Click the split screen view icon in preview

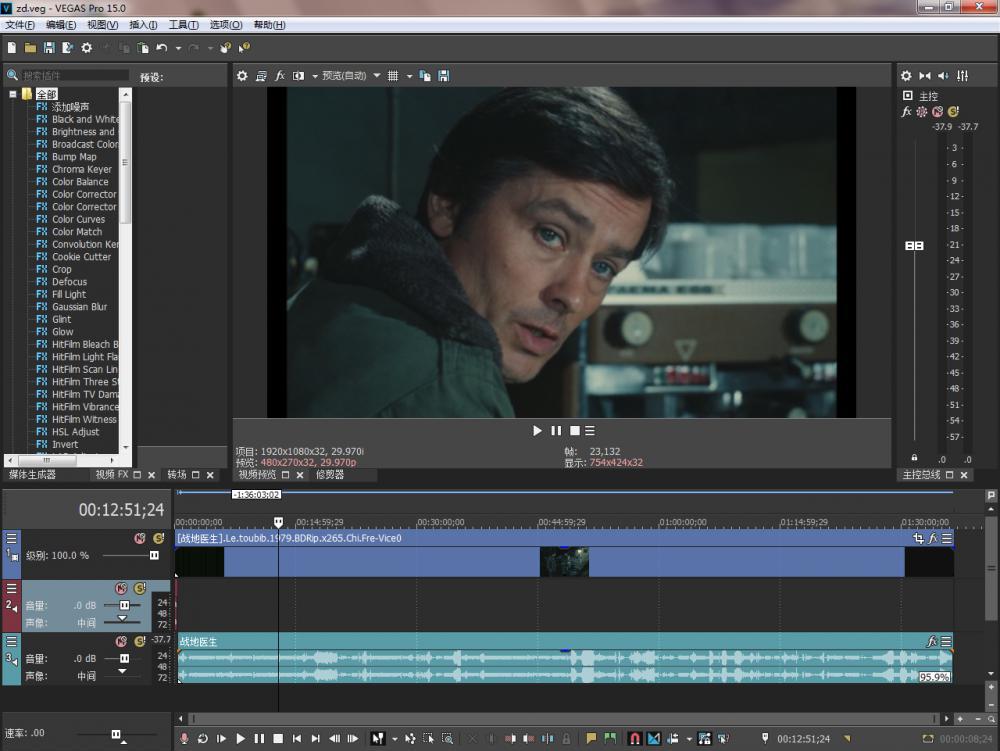[x=298, y=76]
